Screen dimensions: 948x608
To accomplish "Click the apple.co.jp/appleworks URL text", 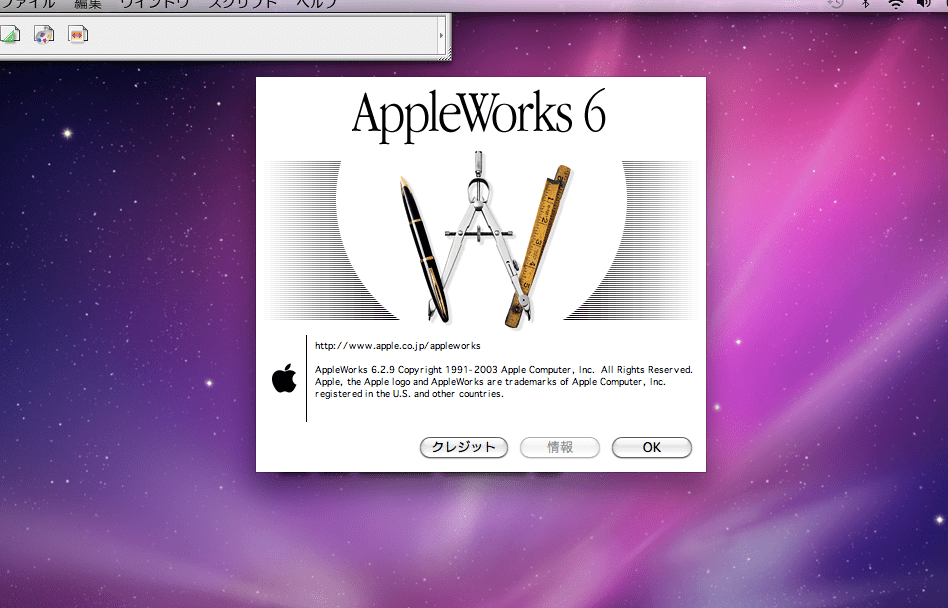I will click(398, 346).
